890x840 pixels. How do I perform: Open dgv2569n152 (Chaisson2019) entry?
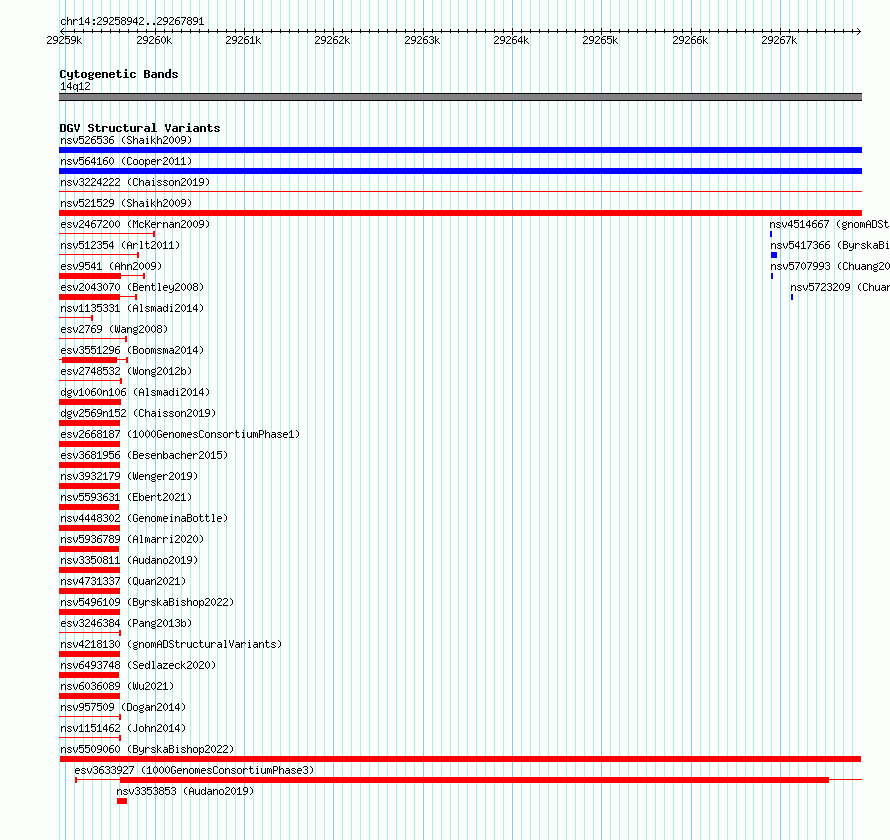(138, 413)
